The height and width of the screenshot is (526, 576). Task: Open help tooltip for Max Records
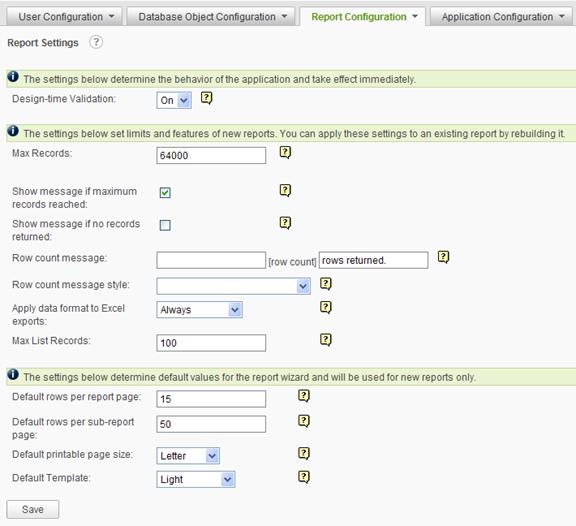[x=285, y=152]
